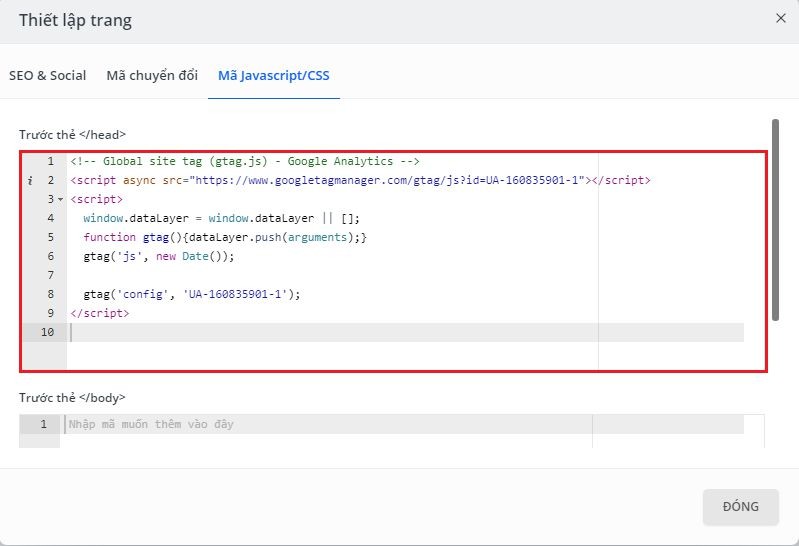Viewport: 799px width, 546px height.
Task: Click the closing </script> tag on line 9
Action: coord(100,313)
